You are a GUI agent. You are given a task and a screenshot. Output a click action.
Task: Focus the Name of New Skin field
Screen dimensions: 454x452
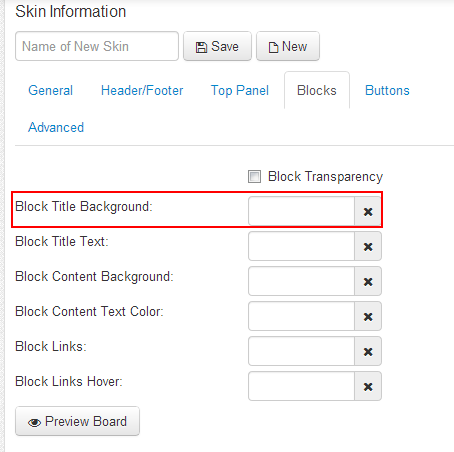tap(97, 46)
